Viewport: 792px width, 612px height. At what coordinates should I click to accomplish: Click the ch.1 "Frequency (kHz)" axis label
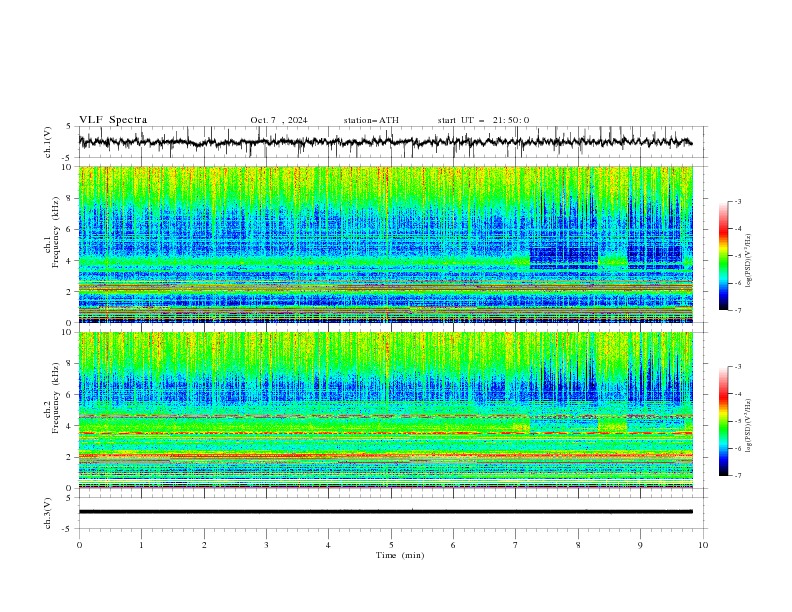55,232
